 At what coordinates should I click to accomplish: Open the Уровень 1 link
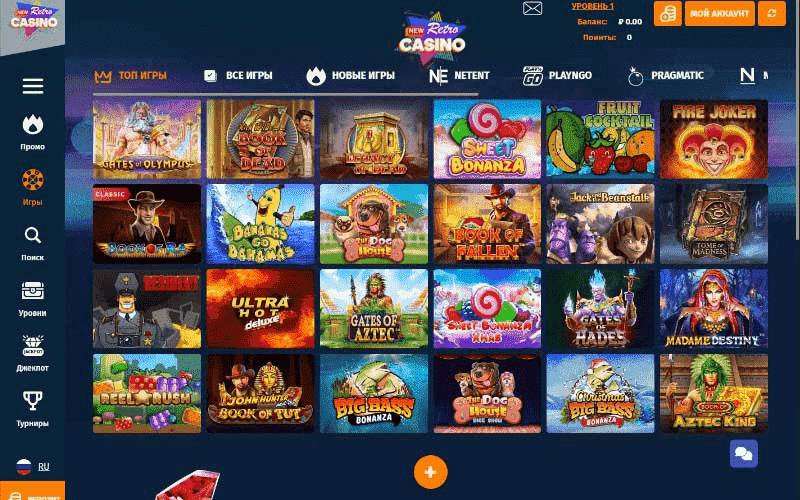point(592,6)
